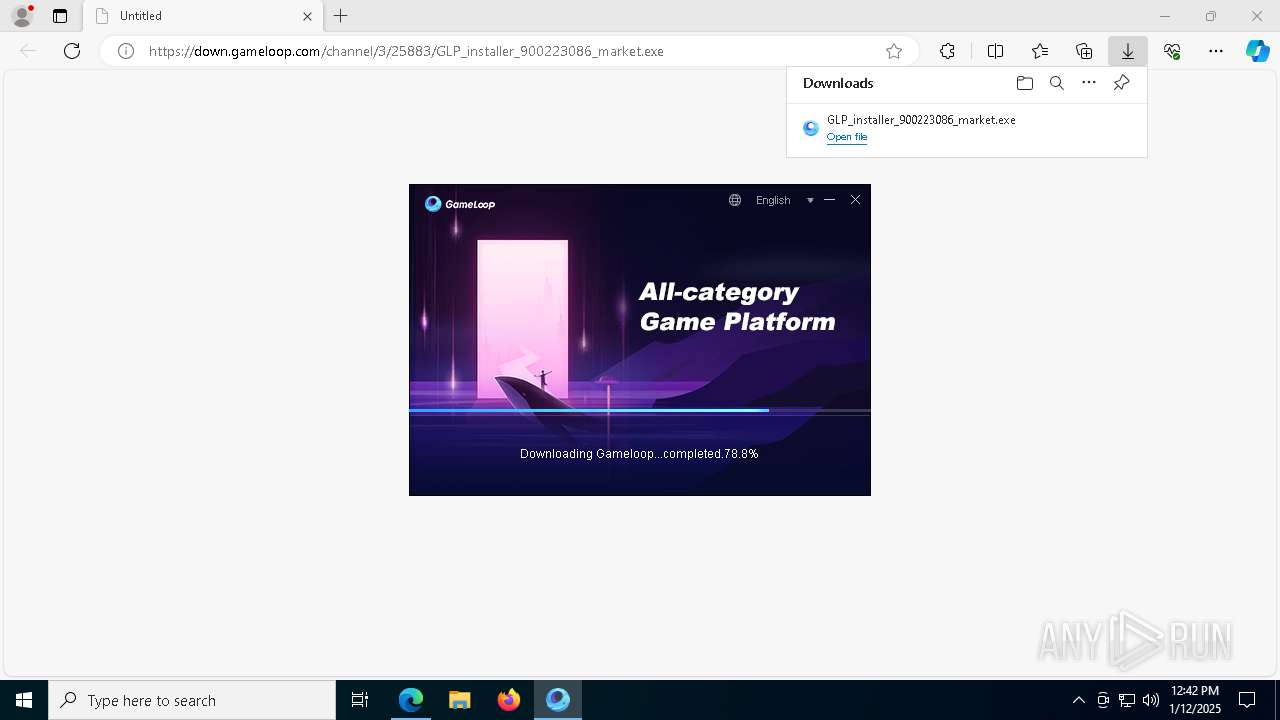The width and height of the screenshot is (1280, 720).
Task: Open the Extensions puzzle icon
Action: pos(947,51)
